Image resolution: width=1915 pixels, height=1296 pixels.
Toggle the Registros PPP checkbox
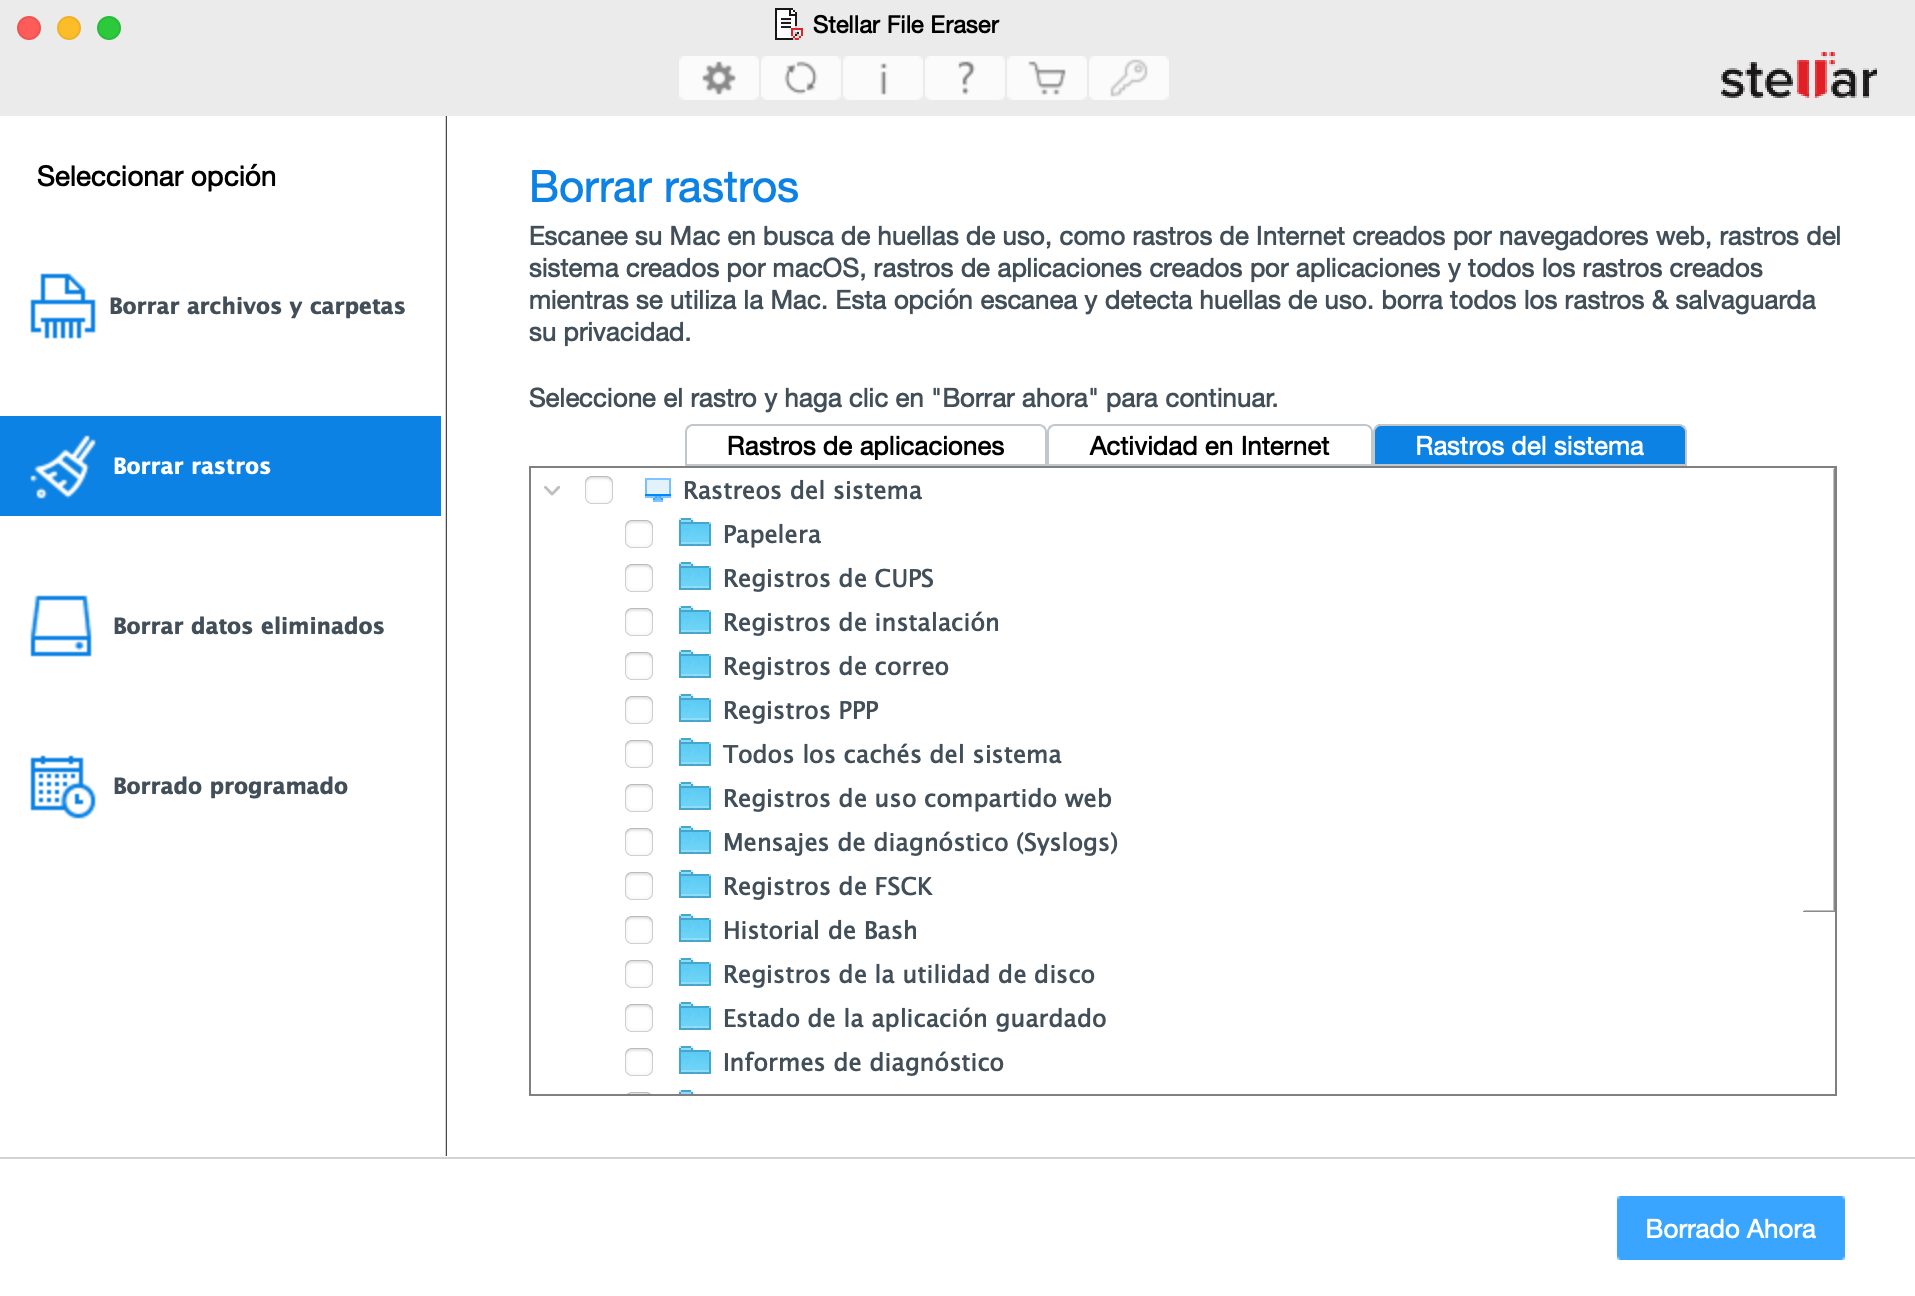639,710
